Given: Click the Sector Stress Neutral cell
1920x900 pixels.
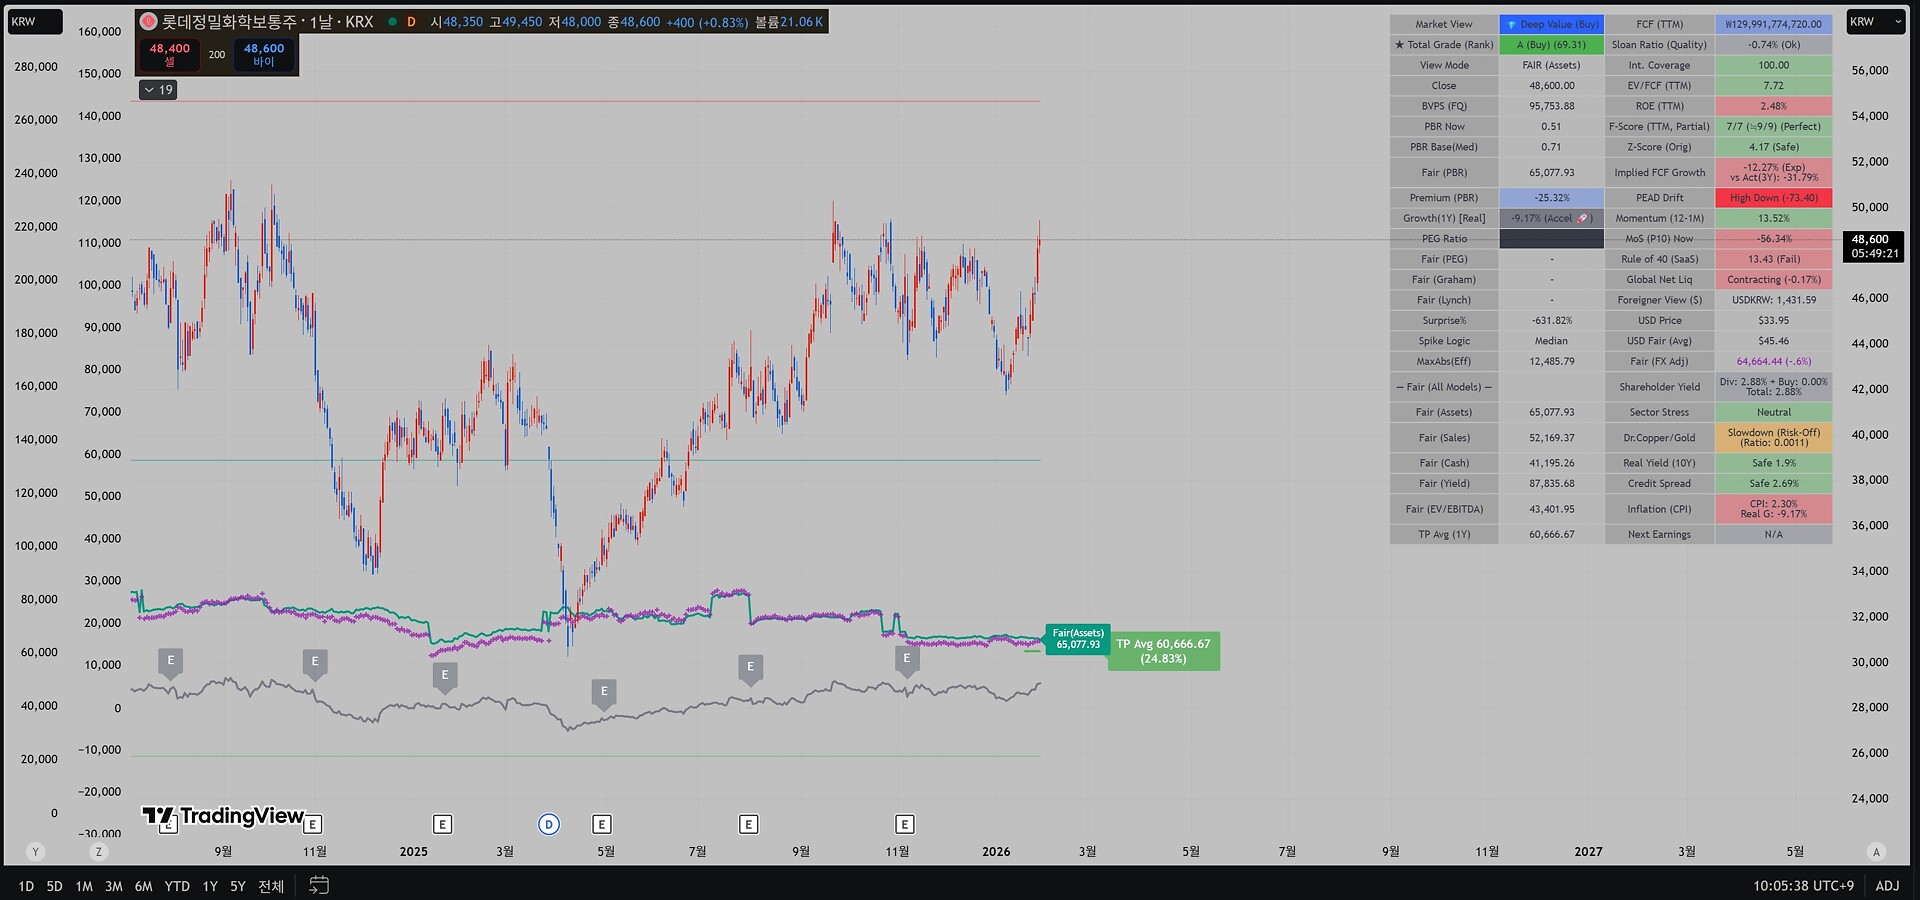Looking at the screenshot, I should pos(1774,412).
